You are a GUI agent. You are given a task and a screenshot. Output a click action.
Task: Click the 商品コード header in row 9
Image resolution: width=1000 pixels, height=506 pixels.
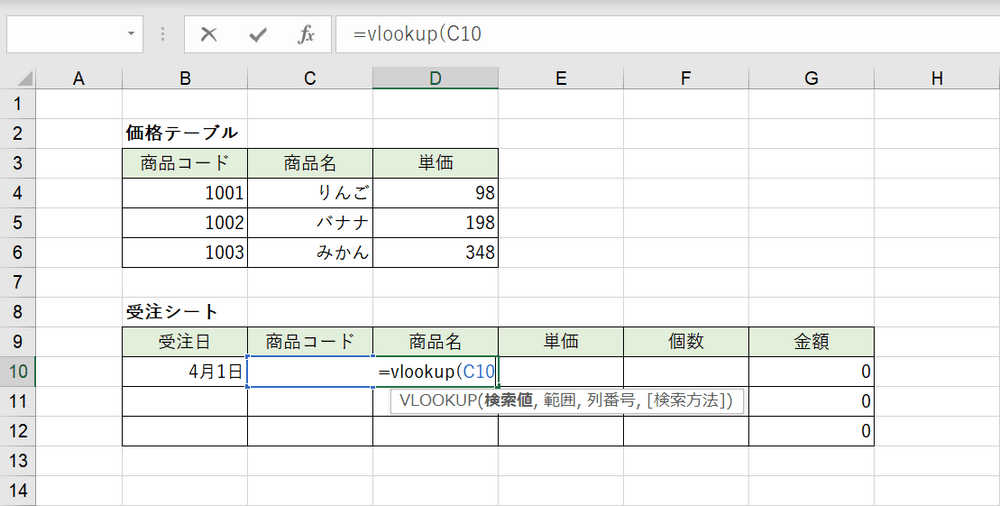coord(310,342)
